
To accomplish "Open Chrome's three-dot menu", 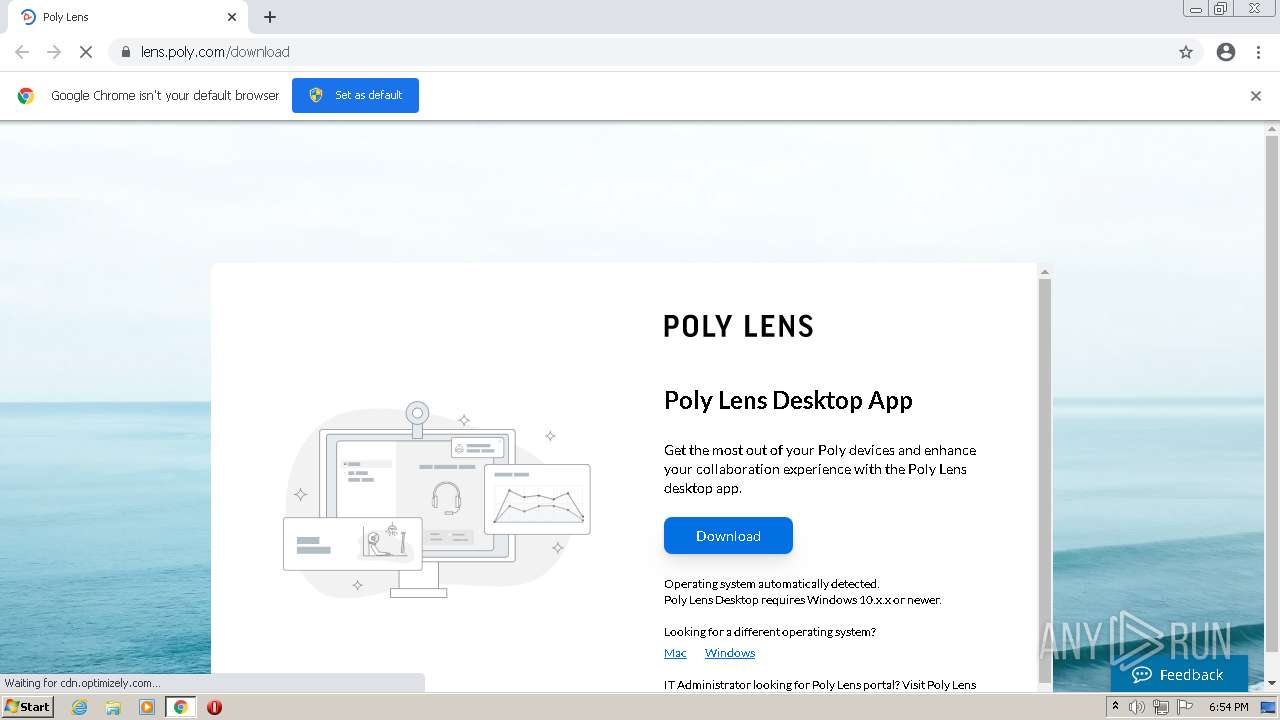I will click(1258, 52).
